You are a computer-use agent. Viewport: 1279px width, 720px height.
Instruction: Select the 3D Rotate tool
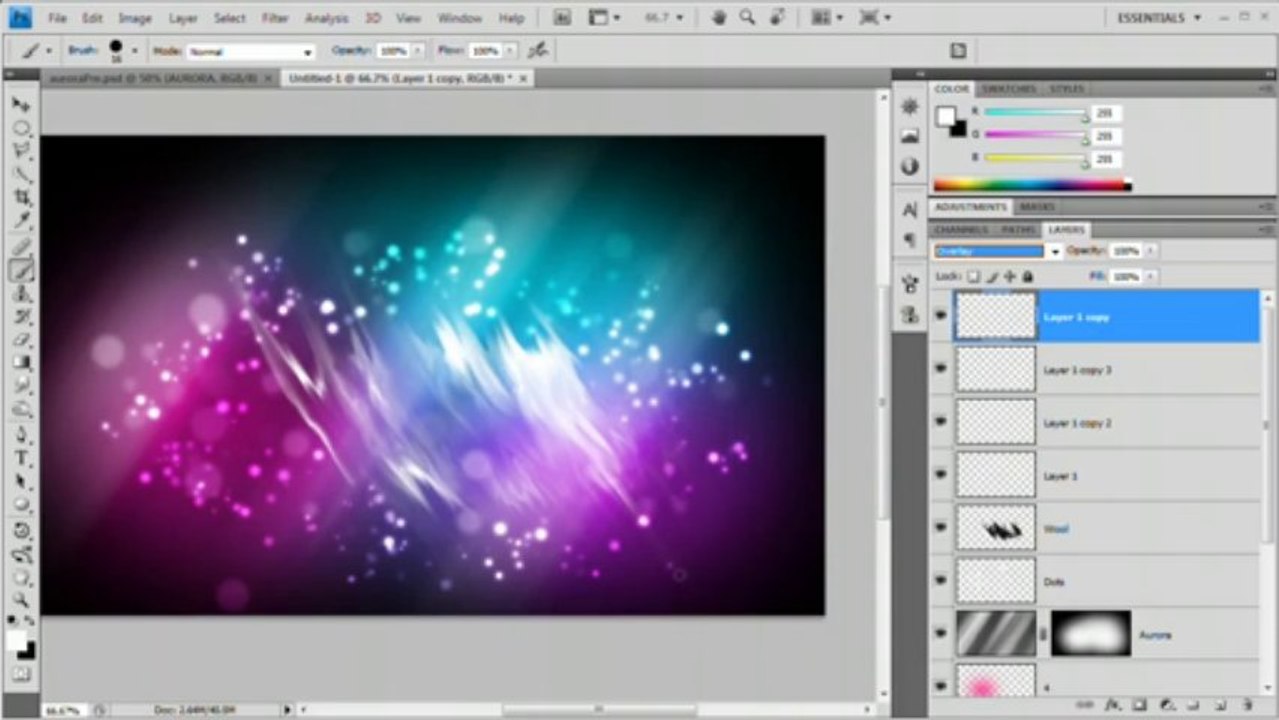click(x=21, y=531)
